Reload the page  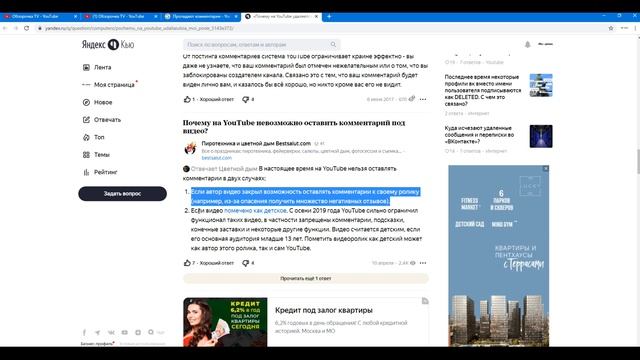point(27,28)
